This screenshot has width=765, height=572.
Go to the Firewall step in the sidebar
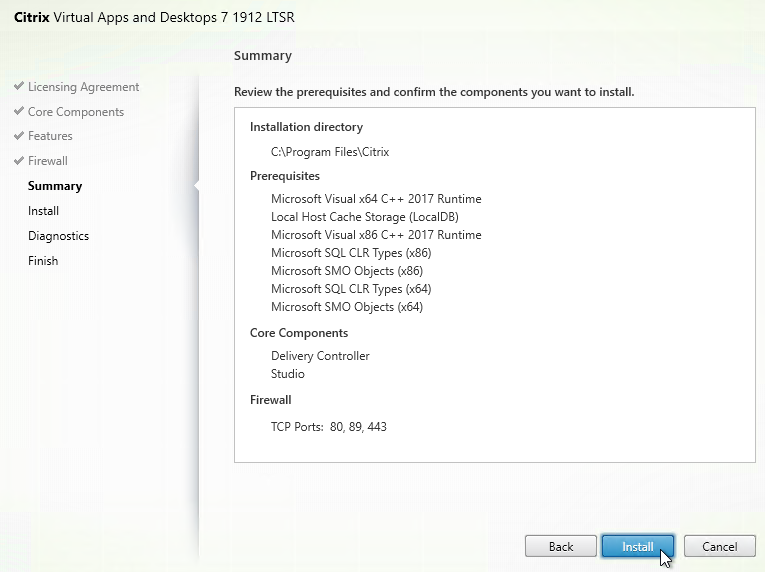coord(47,161)
